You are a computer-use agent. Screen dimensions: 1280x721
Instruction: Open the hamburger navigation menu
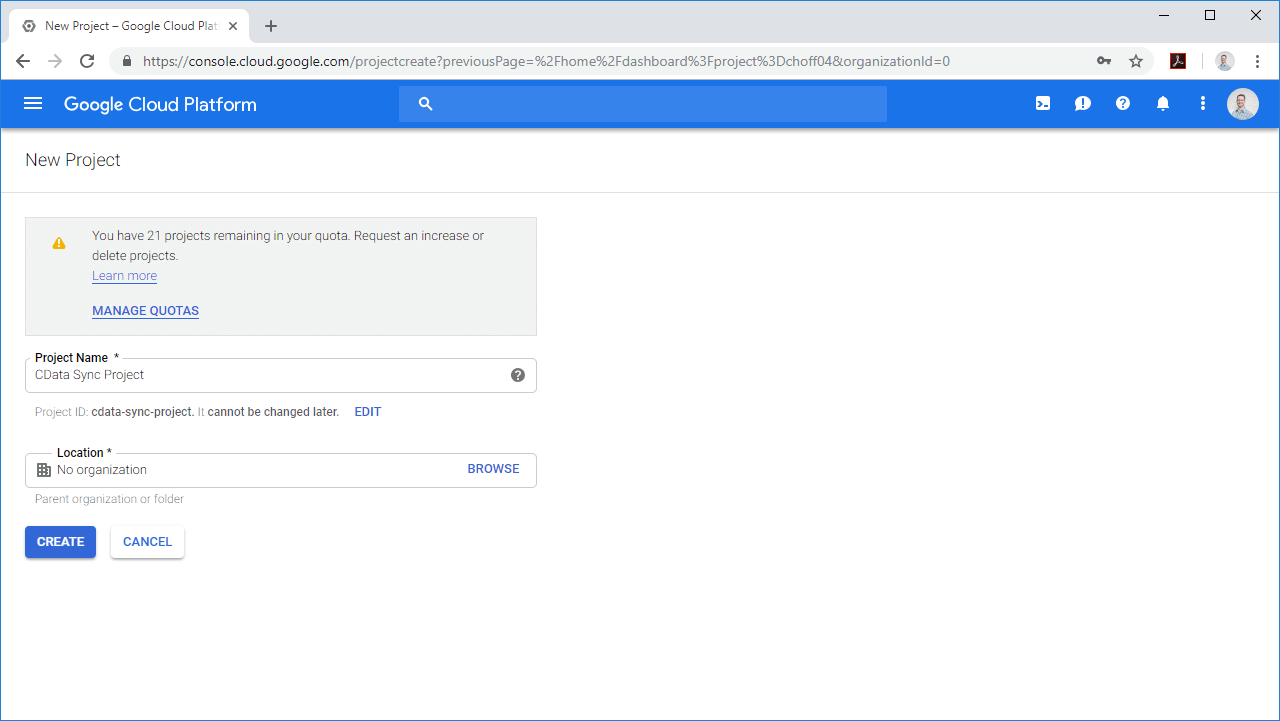coord(33,104)
